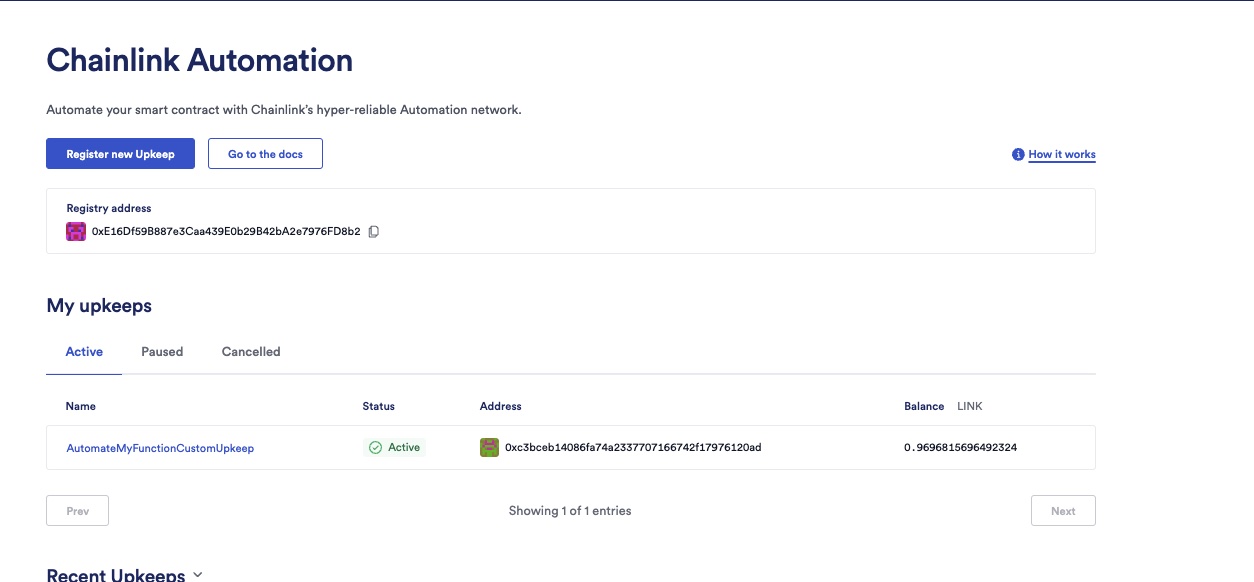Click the LINK balance value 0.9696815696492324
Screen dimensions: 1254x582
[960, 448]
